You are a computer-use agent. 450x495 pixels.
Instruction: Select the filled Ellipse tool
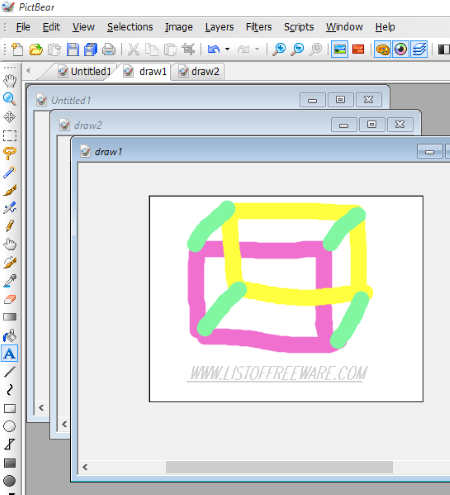(9, 481)
